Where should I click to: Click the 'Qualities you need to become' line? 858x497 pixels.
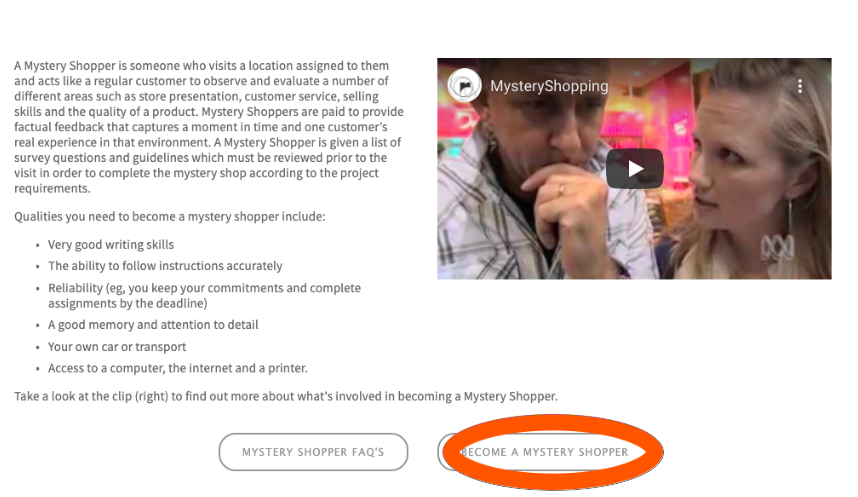[170, 217]
